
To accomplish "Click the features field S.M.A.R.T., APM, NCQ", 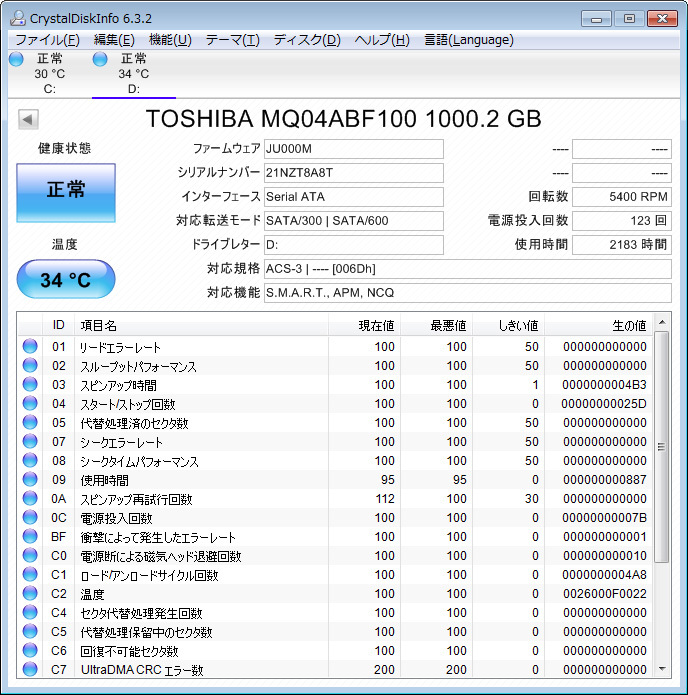I will (468, 293).
